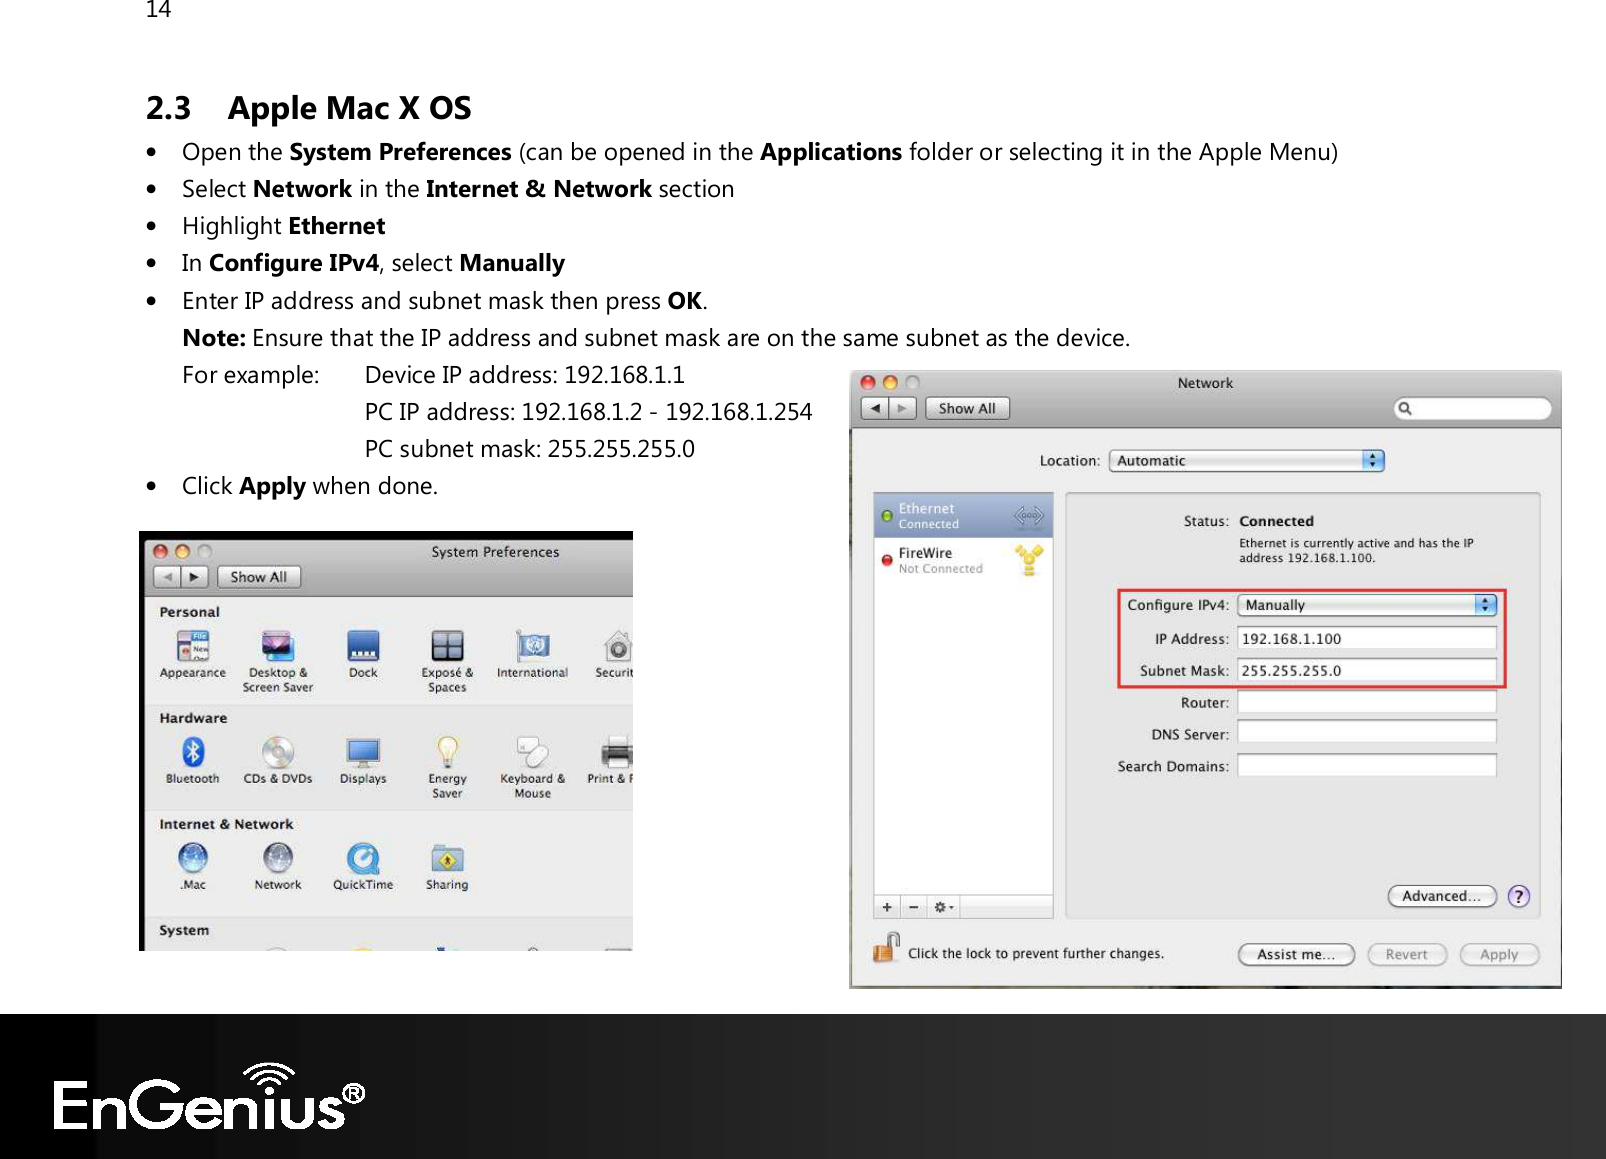
Task: Click the IP Address field
Action: click(1366, 638)
